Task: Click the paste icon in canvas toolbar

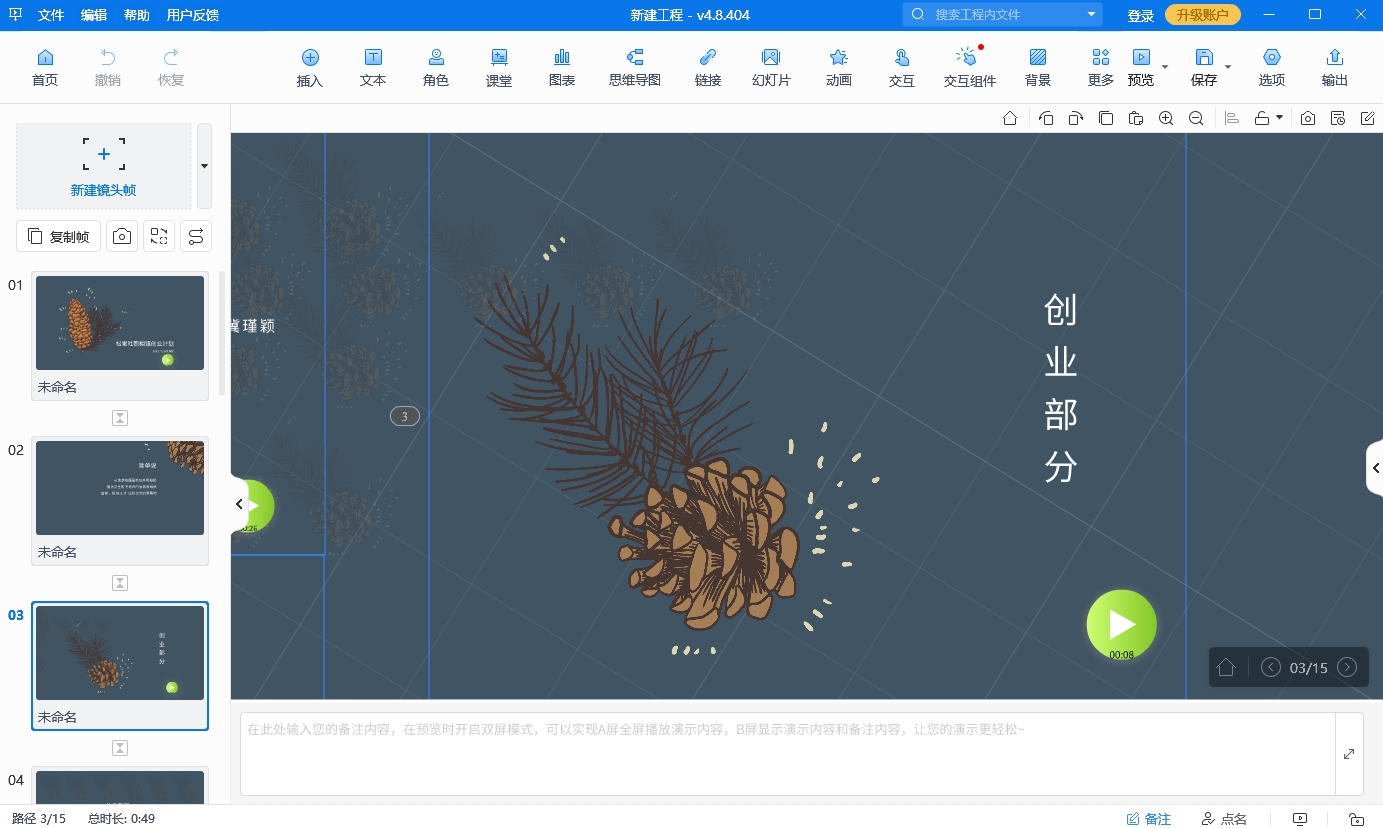Action: click(1136, 118)
